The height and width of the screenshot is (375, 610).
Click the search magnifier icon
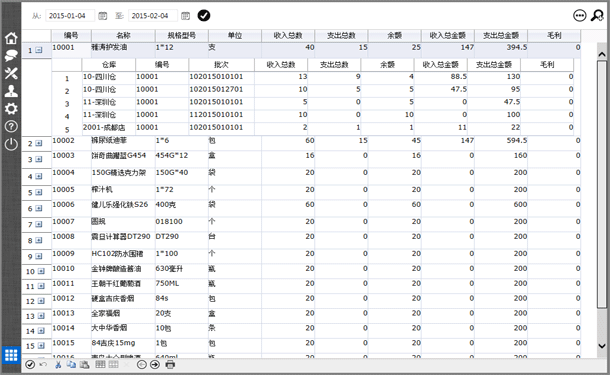[x=597, y=16]
